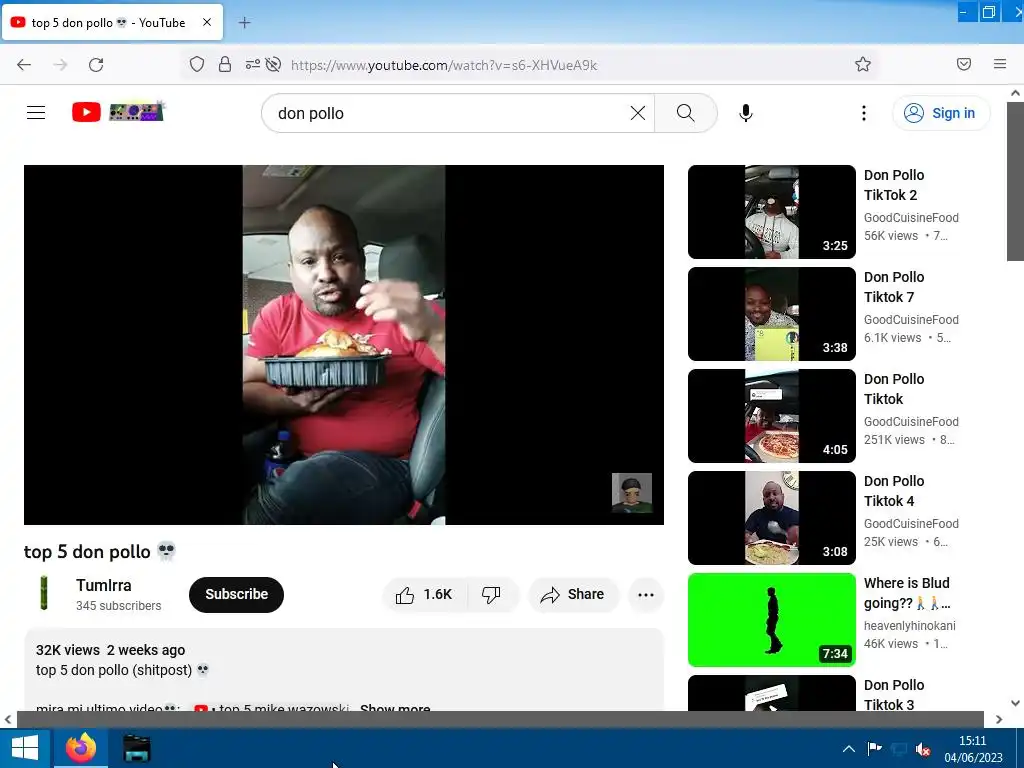Click network icon in system tray
This screenshot has width=1024, height=768.
899,748
